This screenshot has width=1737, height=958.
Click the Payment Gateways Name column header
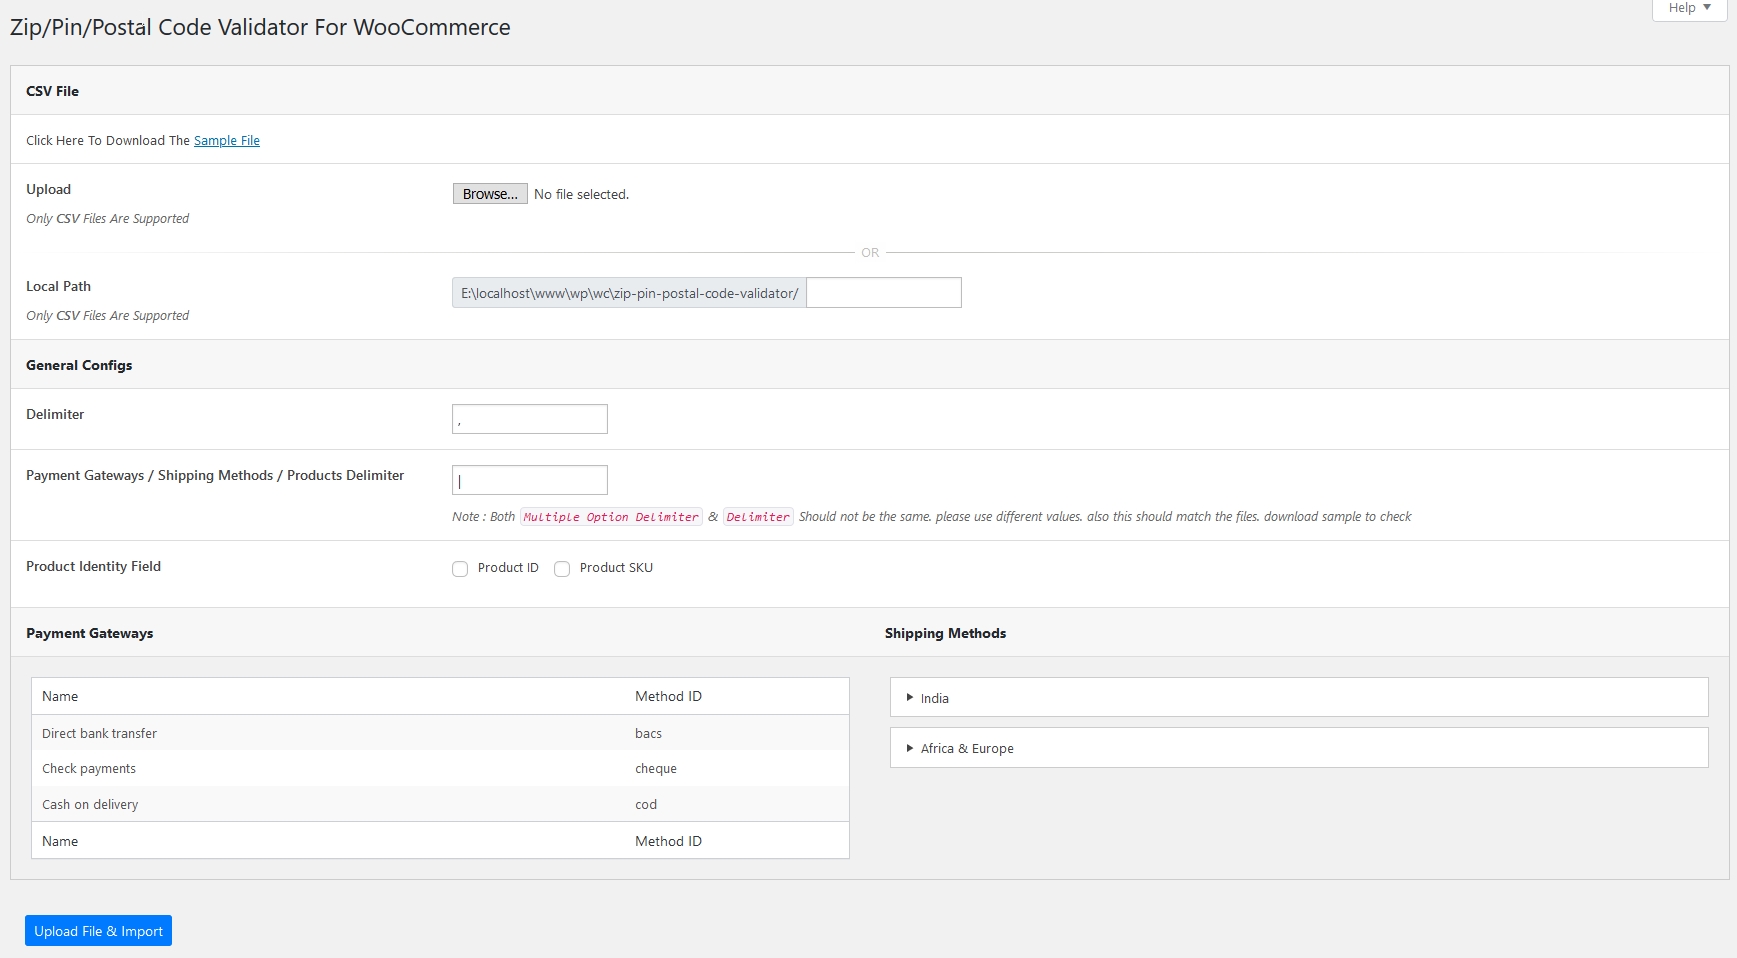coord(60,696)
